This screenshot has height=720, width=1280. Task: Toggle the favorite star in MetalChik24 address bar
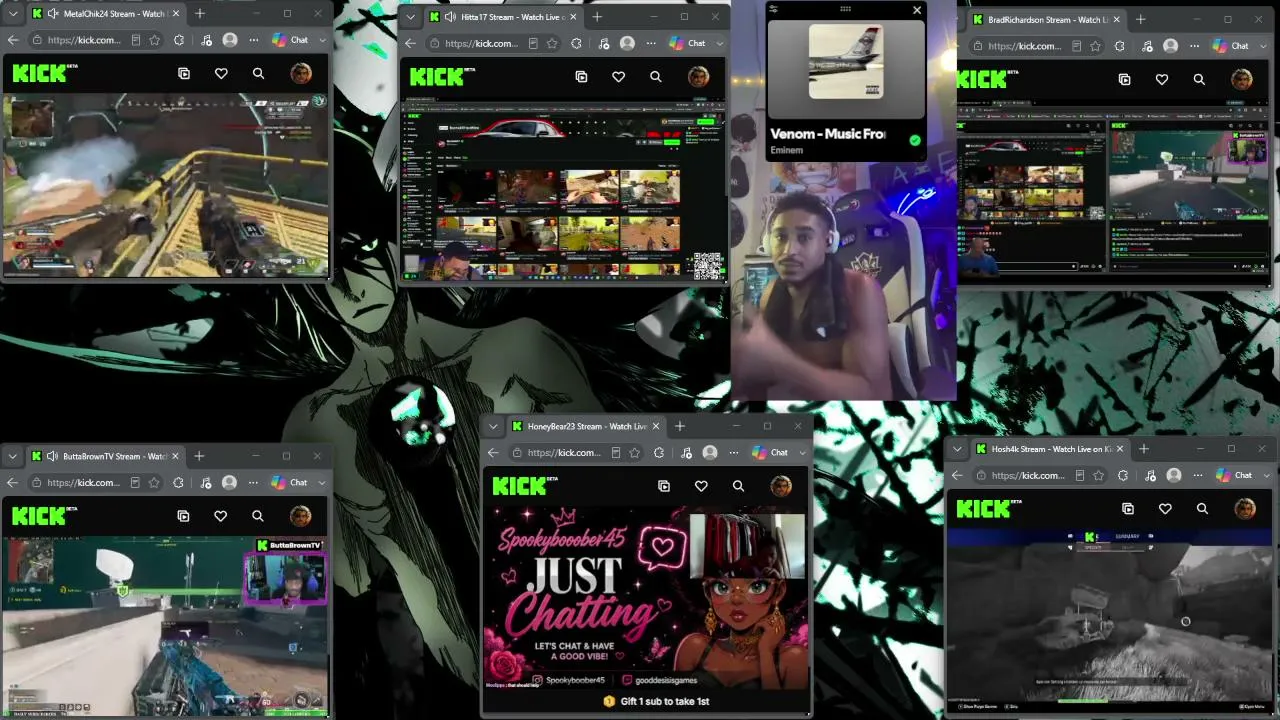pos(155,40)
